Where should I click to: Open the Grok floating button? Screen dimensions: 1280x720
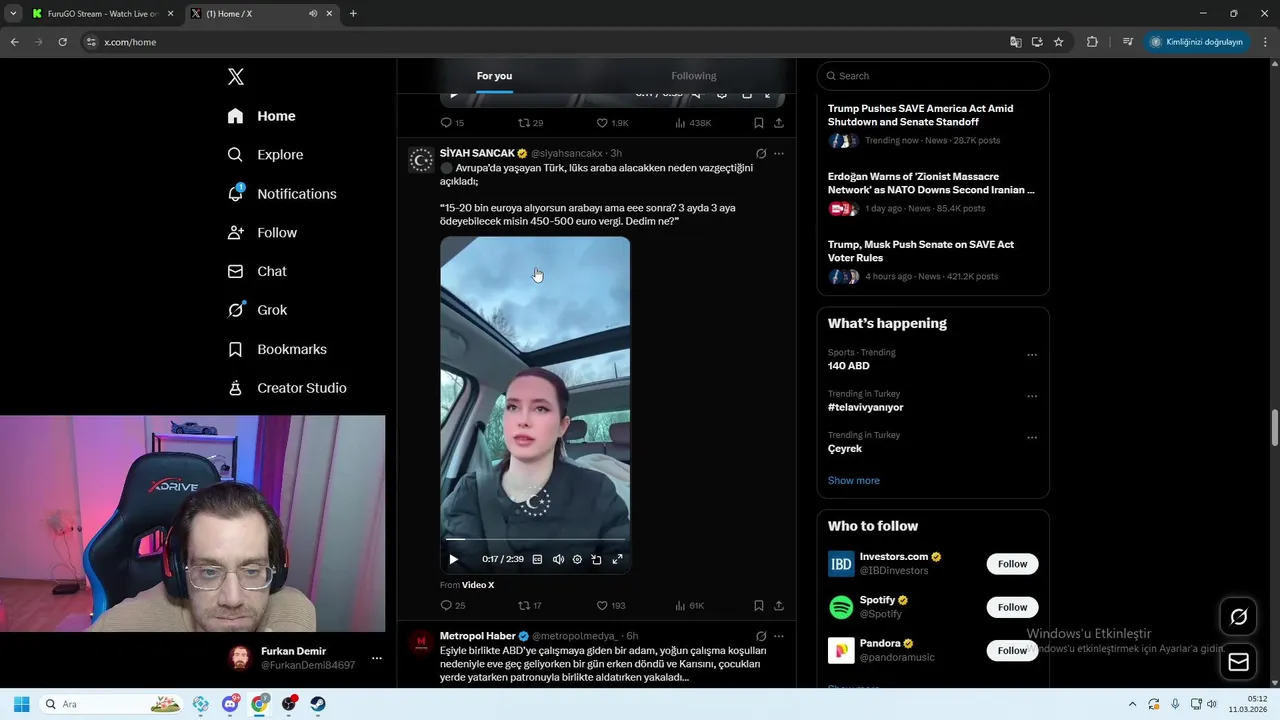[1238, 617]
